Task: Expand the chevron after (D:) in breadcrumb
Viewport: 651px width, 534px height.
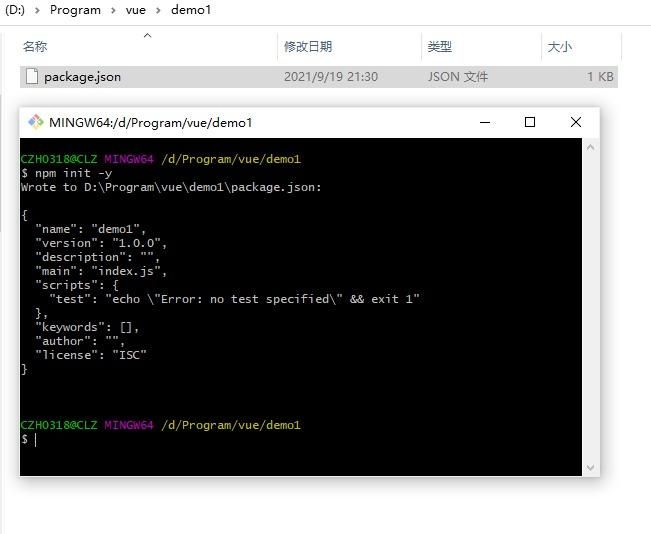Action: click(x=38, y=10)
